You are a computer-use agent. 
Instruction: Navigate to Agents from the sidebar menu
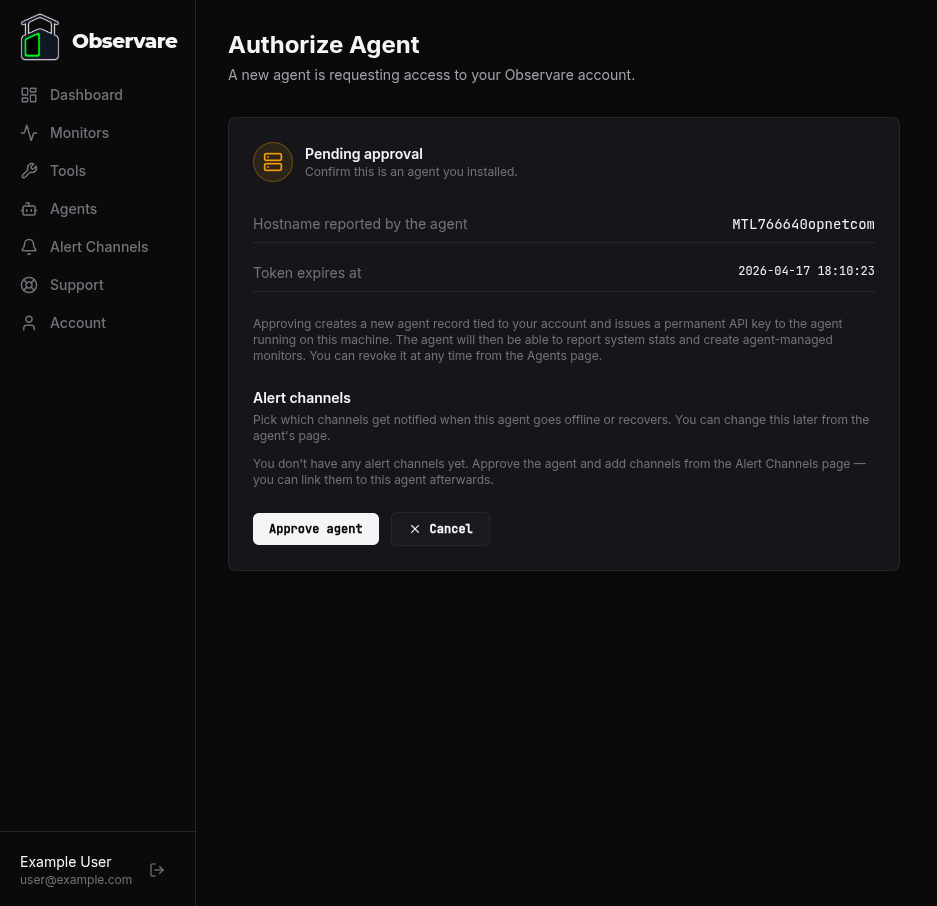[x=73, y=209]
